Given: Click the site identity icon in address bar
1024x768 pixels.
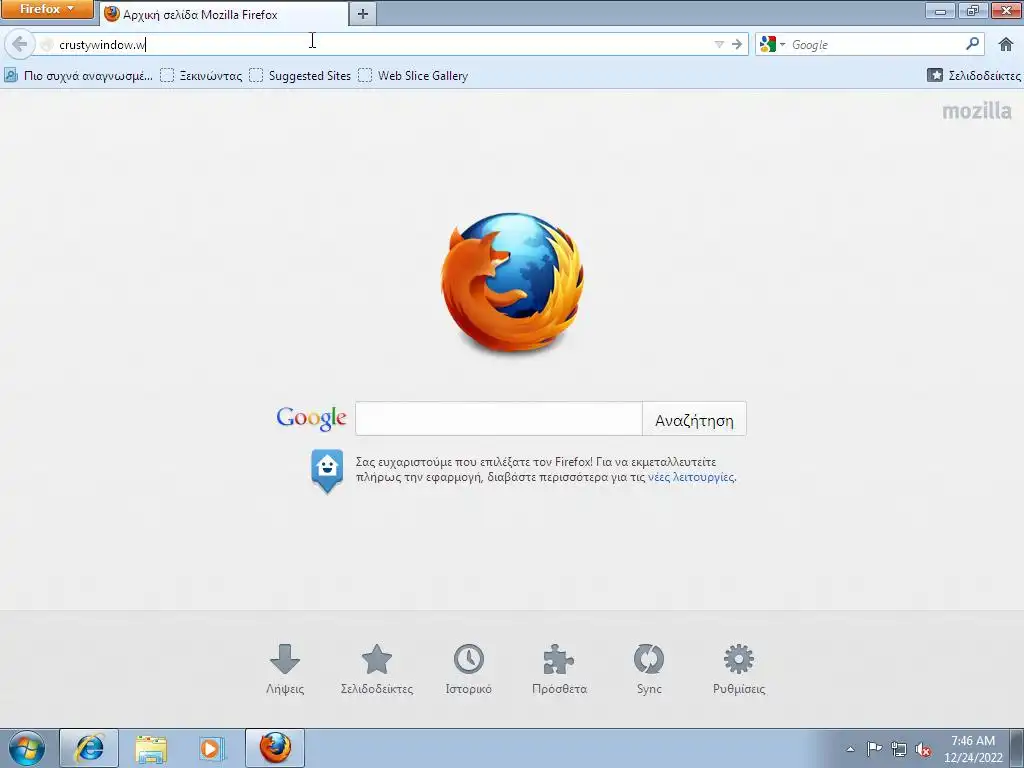Looking at the screenshot, I should pyautogui.click(x=46, y=44).
